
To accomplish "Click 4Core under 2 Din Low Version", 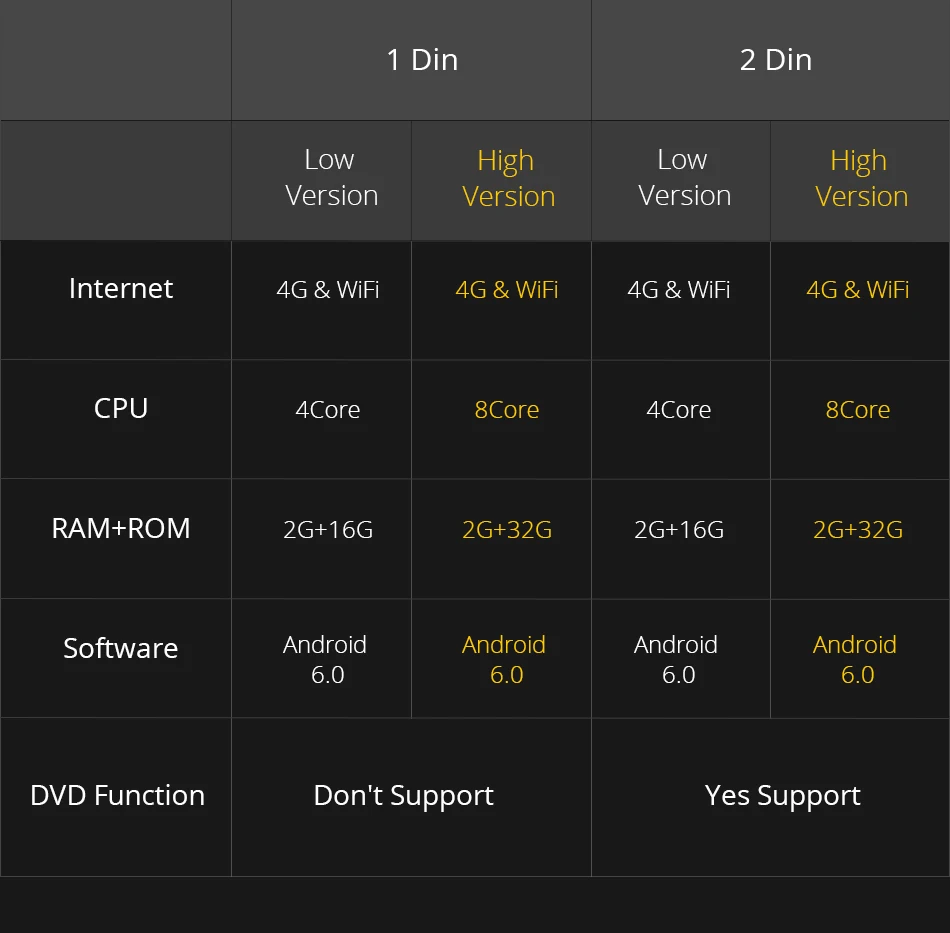I will (x=679, y=410).
